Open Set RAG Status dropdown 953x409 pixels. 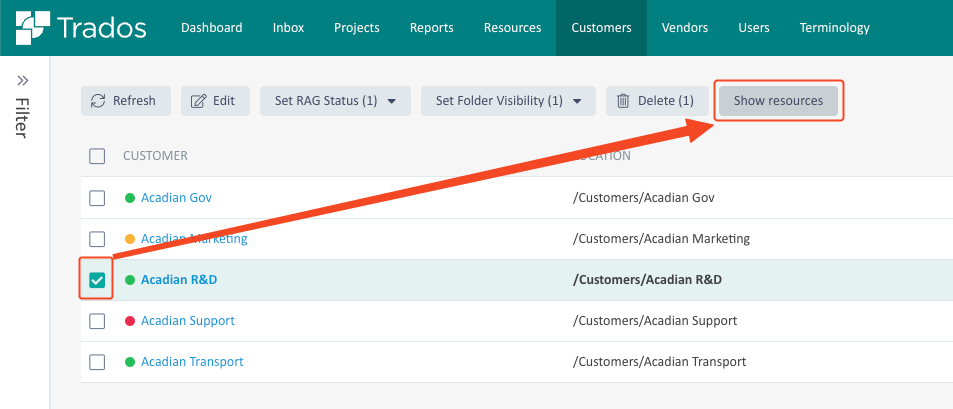[335, 101]
